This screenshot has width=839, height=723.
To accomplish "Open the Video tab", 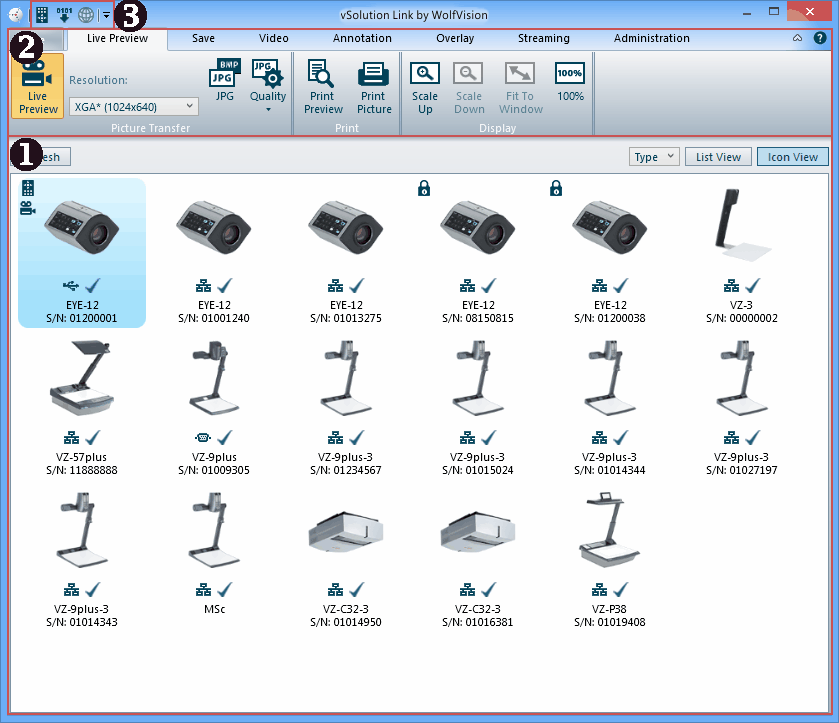I will coord(273,39).
